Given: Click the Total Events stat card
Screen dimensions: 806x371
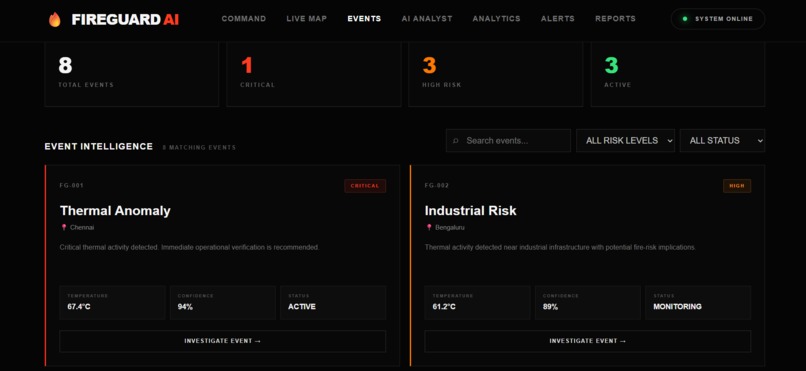Looking at the screenshot, I should click(132, 74).
